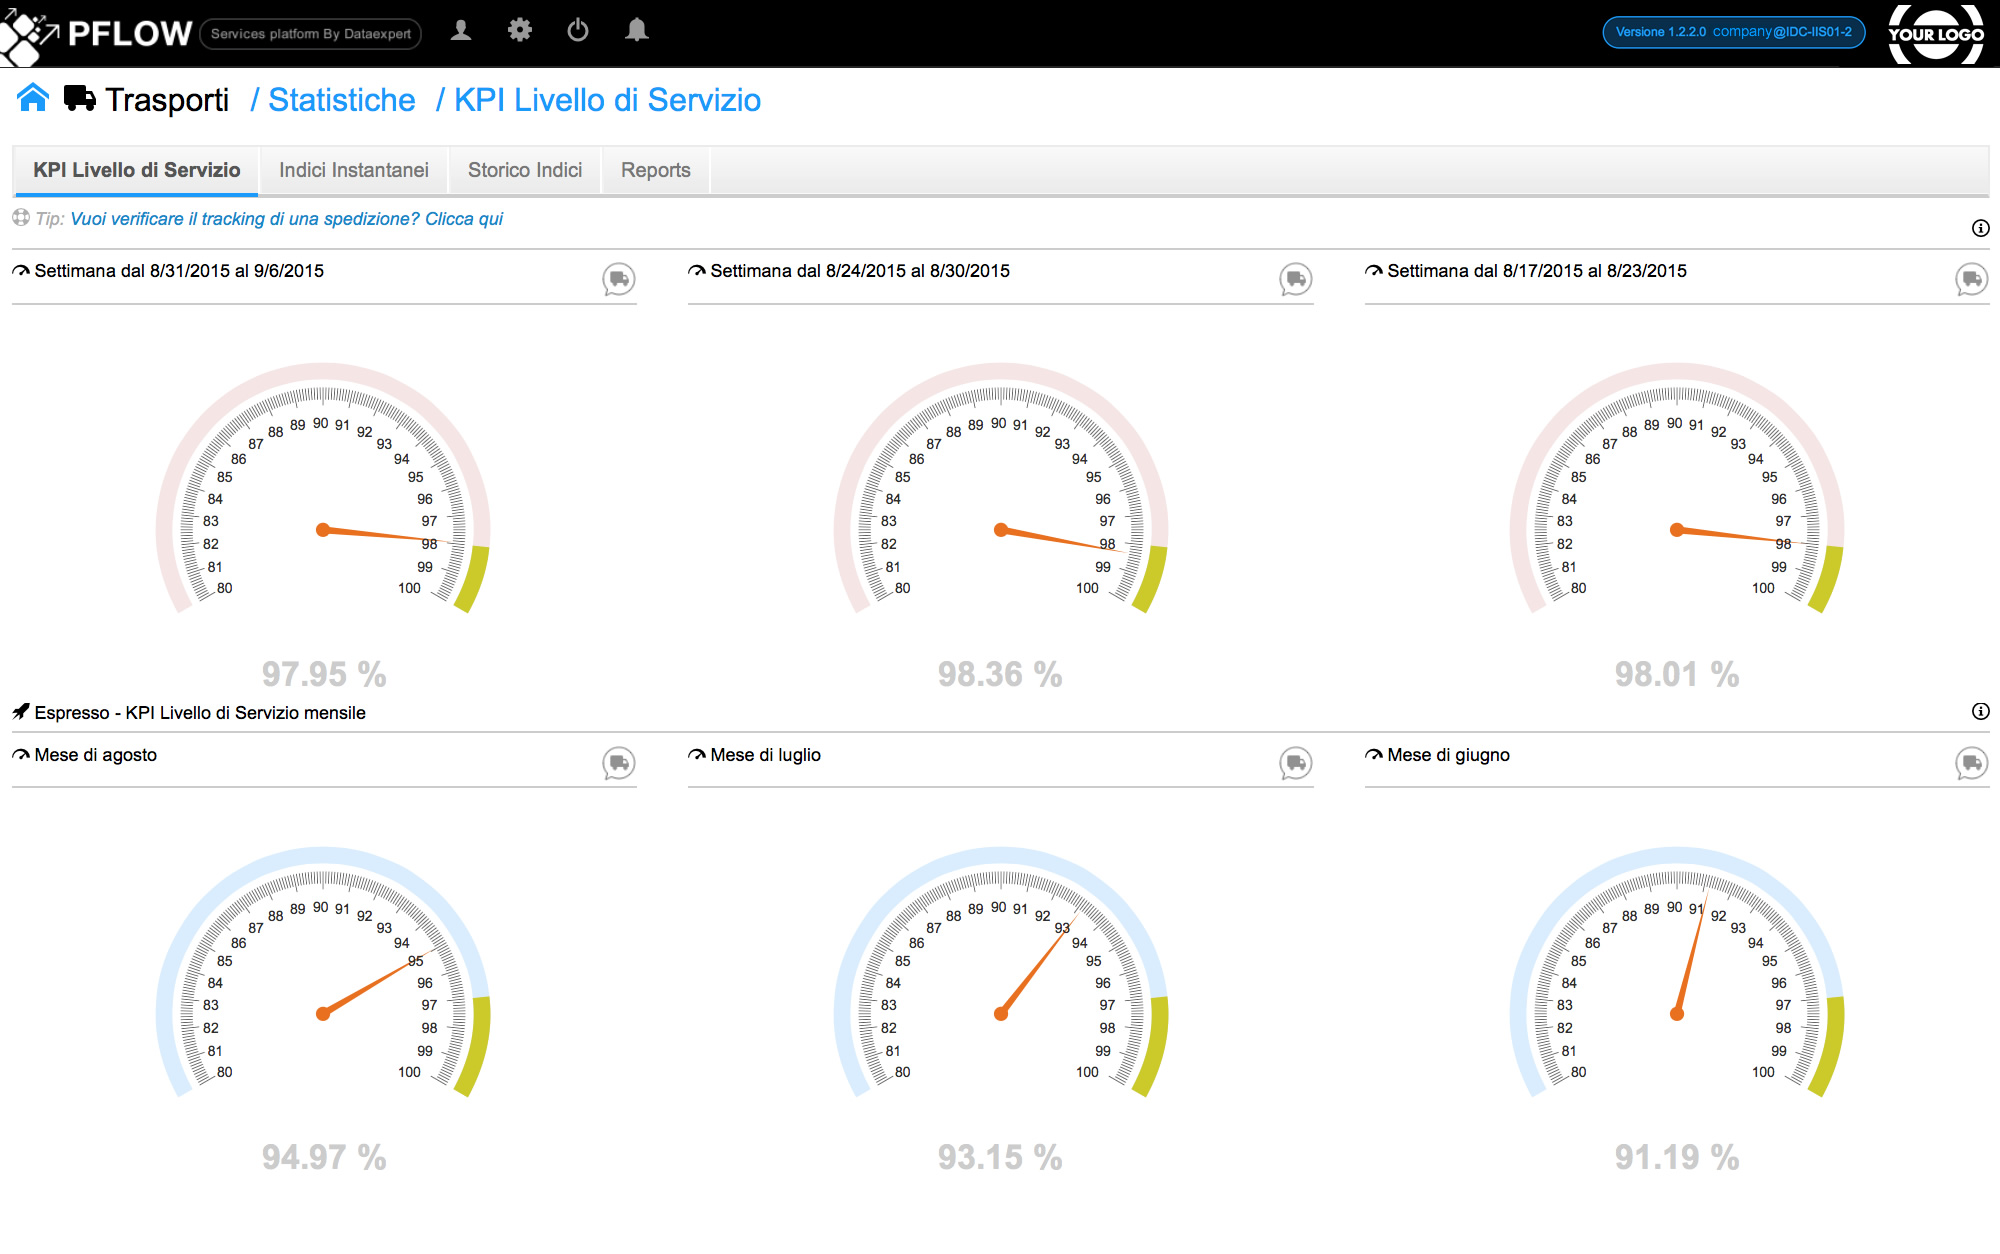Click the power logout icon
Viewport: 2000px width, 1254px height.
(578, 31)
